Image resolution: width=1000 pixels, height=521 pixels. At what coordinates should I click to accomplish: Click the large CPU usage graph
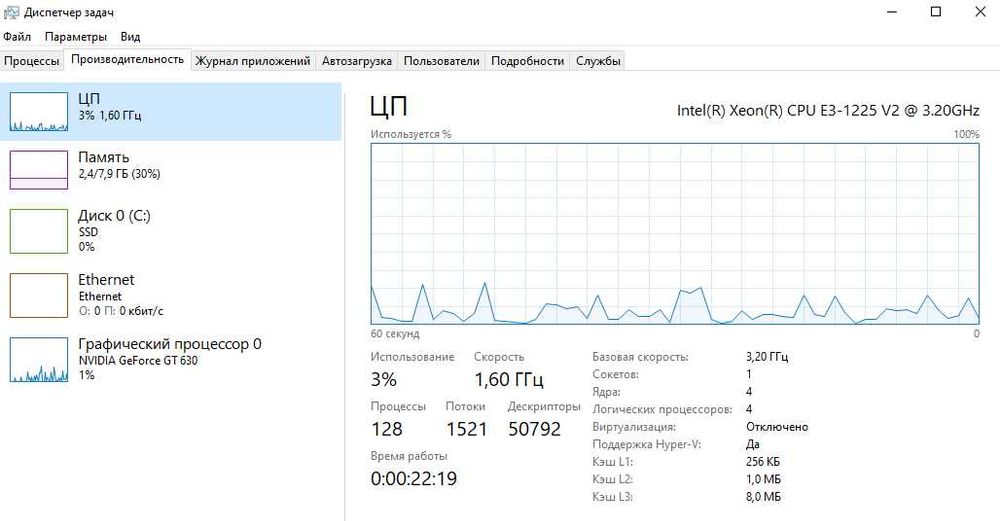coord(675,233)
